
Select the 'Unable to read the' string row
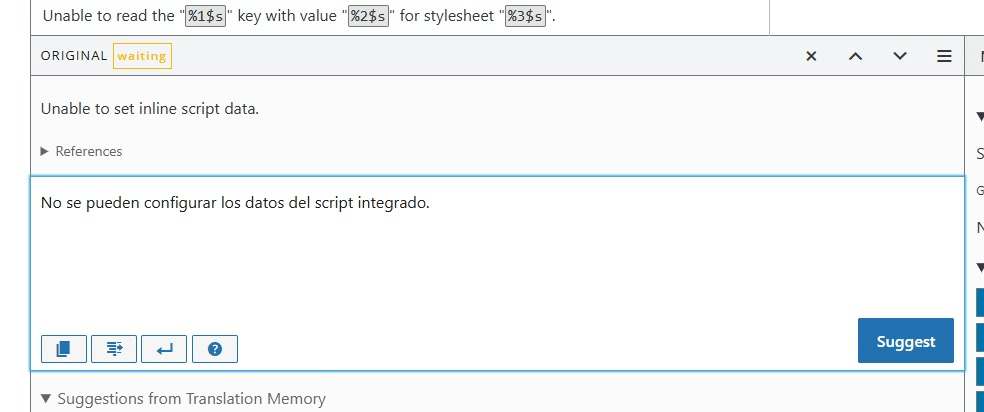[x=400, y=16]
